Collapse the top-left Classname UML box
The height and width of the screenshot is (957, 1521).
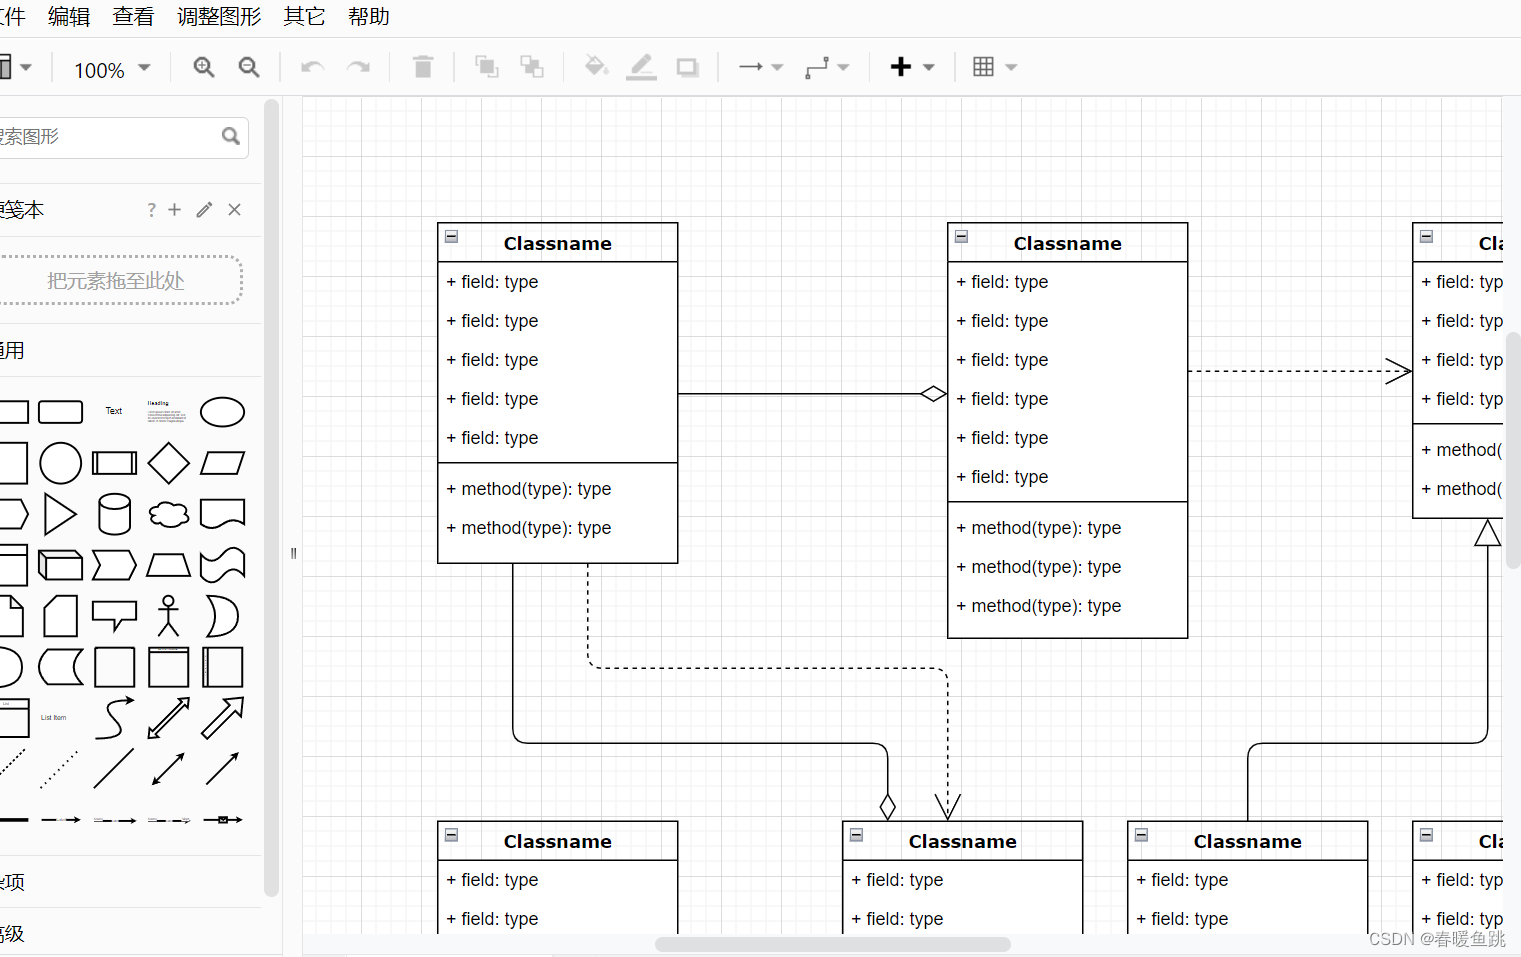[451, 236]
